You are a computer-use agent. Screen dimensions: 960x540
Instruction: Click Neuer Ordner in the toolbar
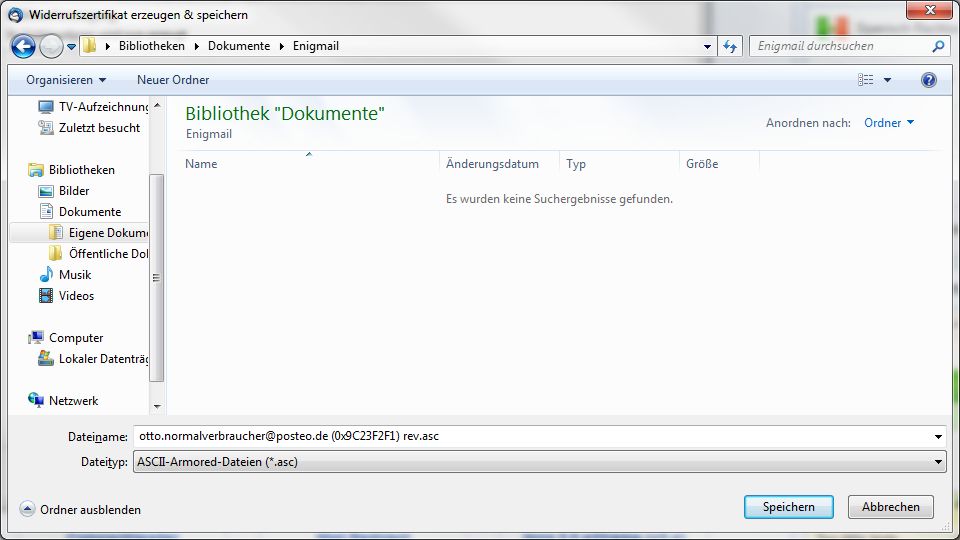173,80
